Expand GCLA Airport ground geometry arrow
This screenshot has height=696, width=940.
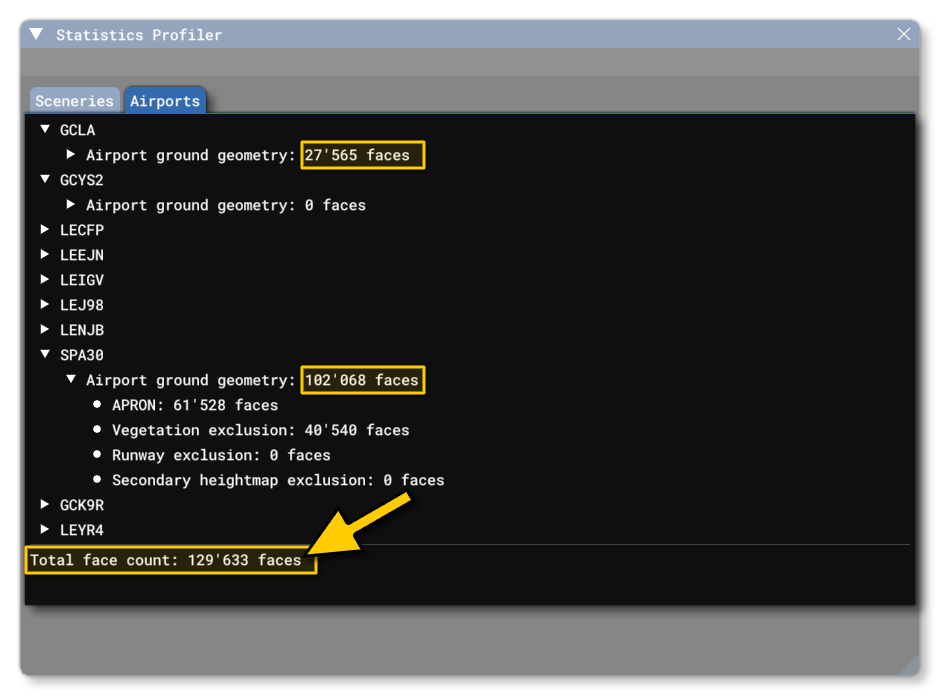[x=71, y=155]
